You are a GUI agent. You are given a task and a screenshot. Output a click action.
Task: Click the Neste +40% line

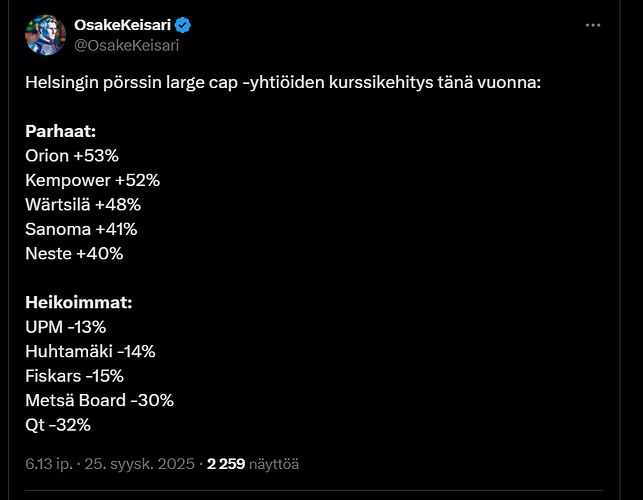coord(74,254)
